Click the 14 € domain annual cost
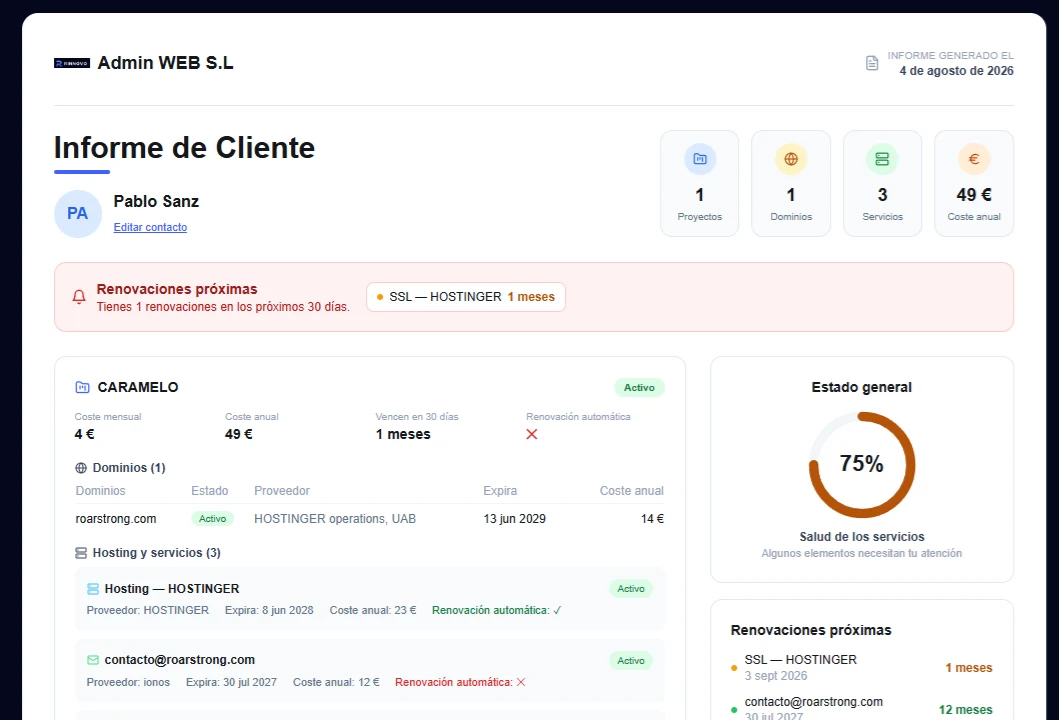The image size is (1059, 720). [652, 519]
